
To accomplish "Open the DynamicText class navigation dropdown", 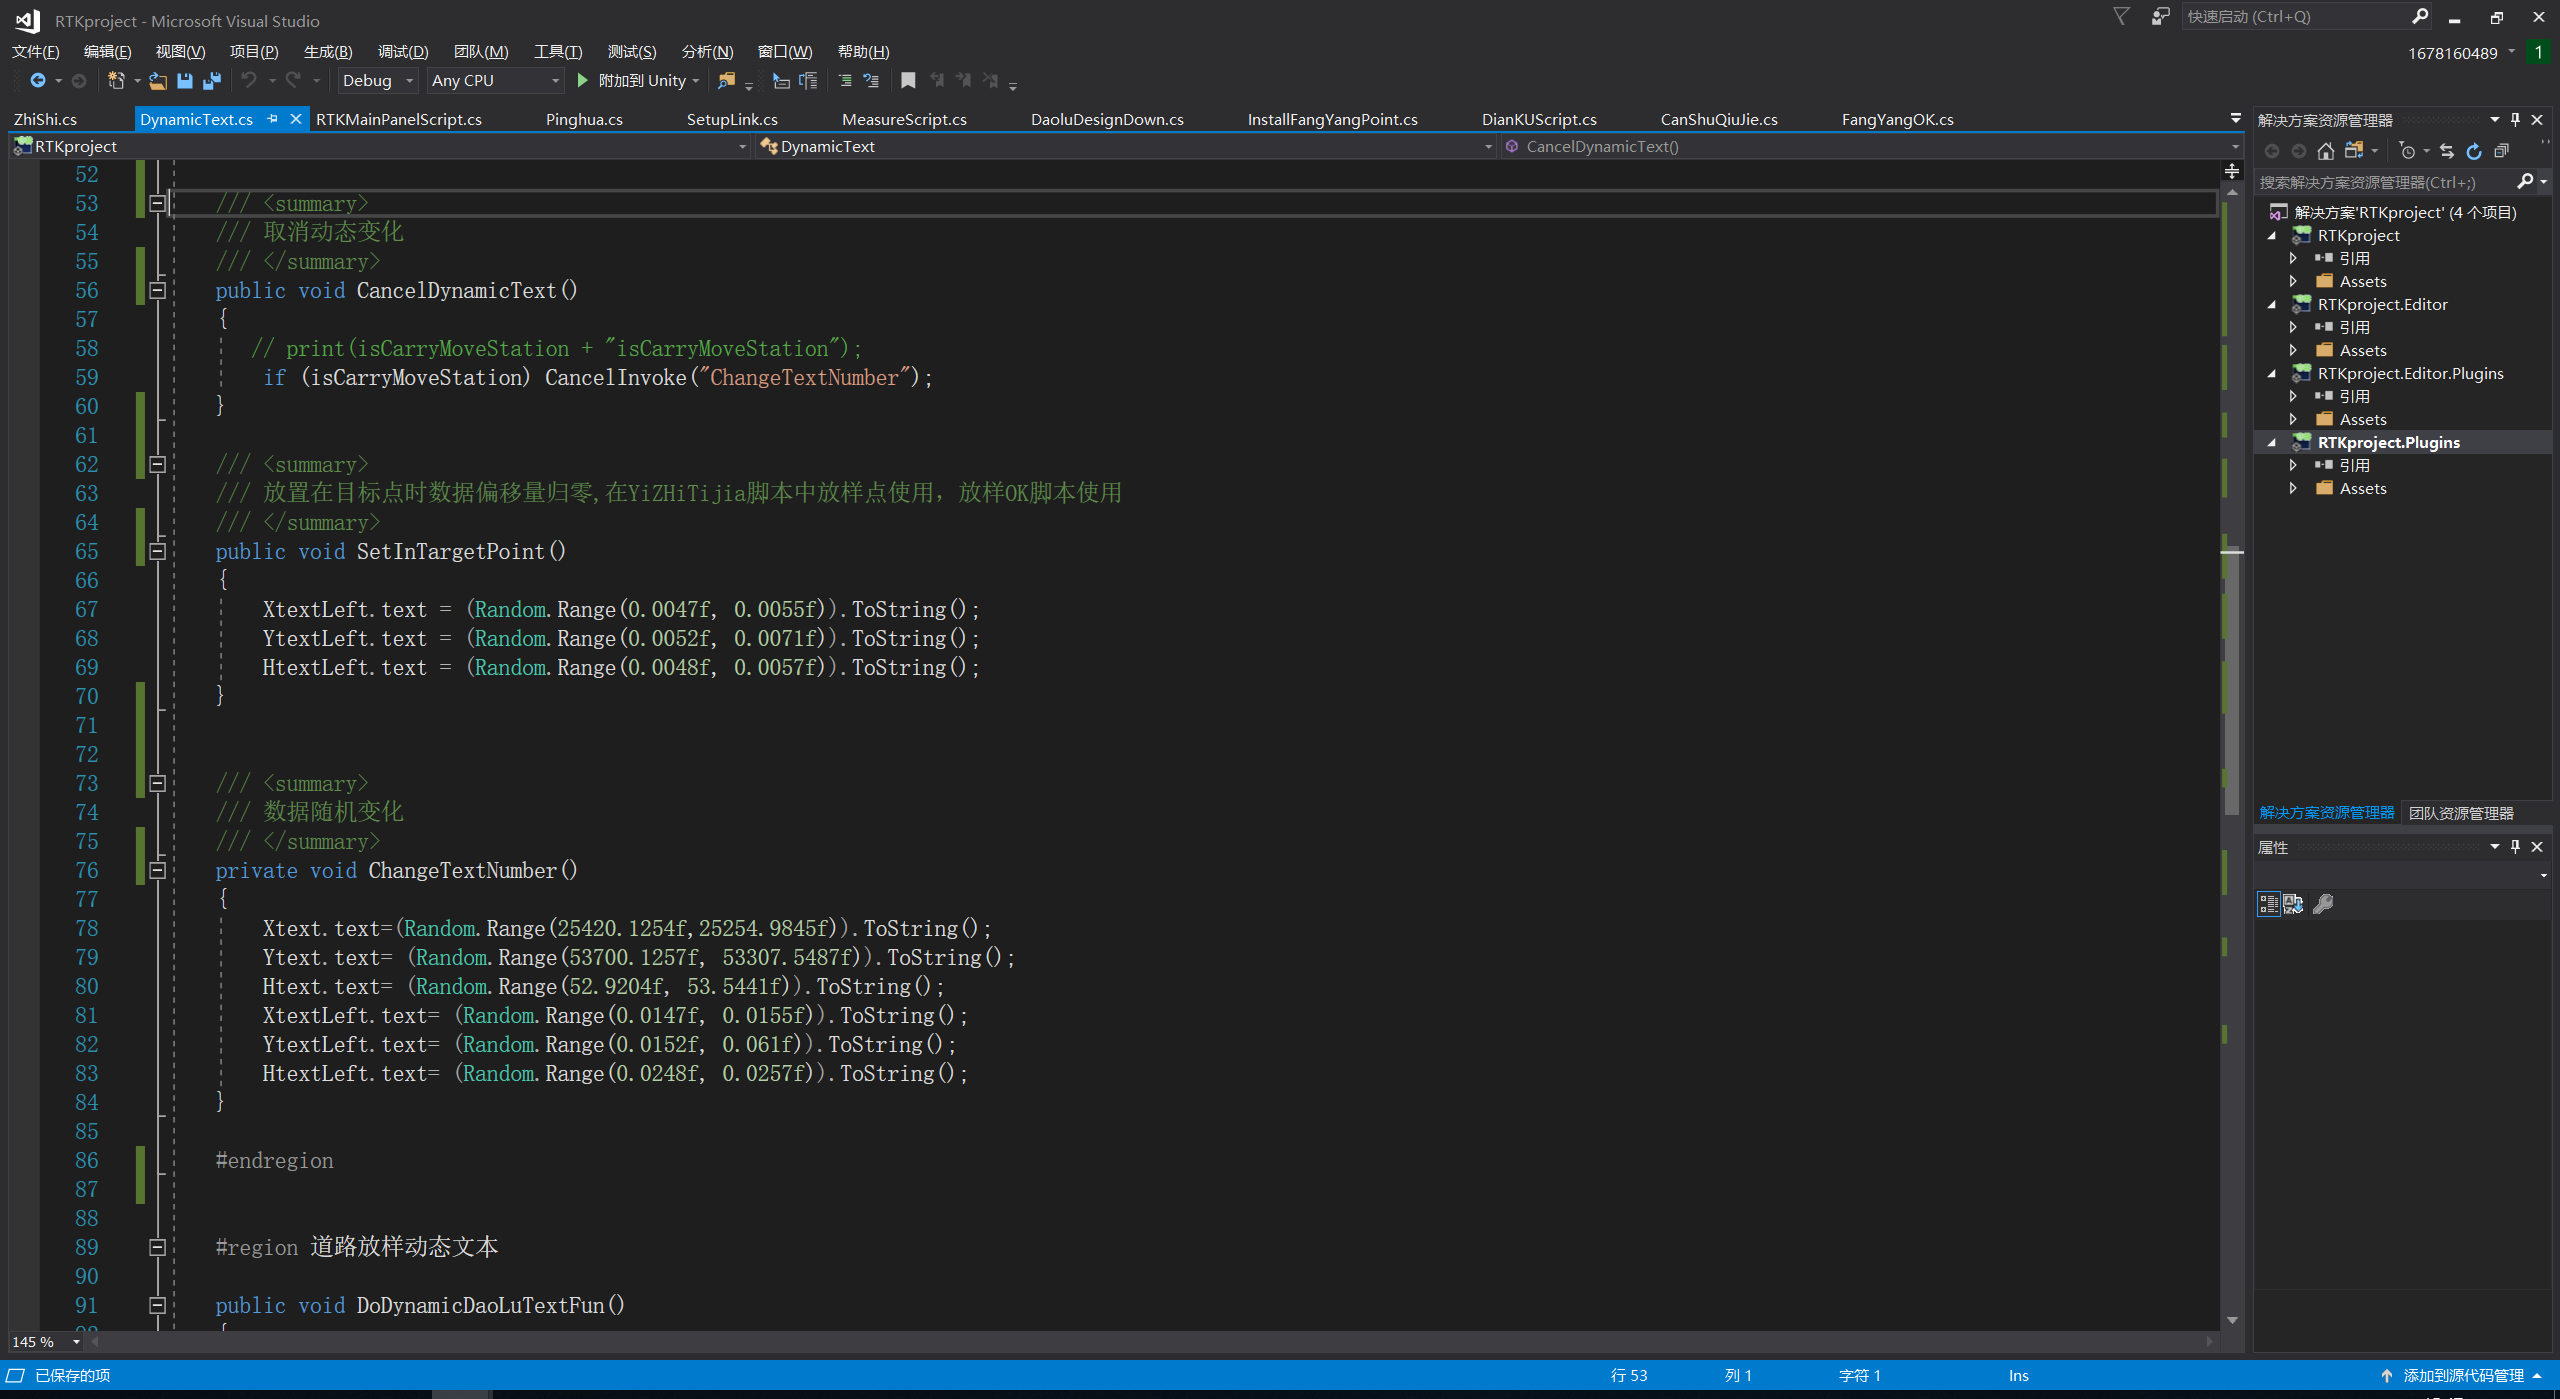I will [x=1126, y=147].
